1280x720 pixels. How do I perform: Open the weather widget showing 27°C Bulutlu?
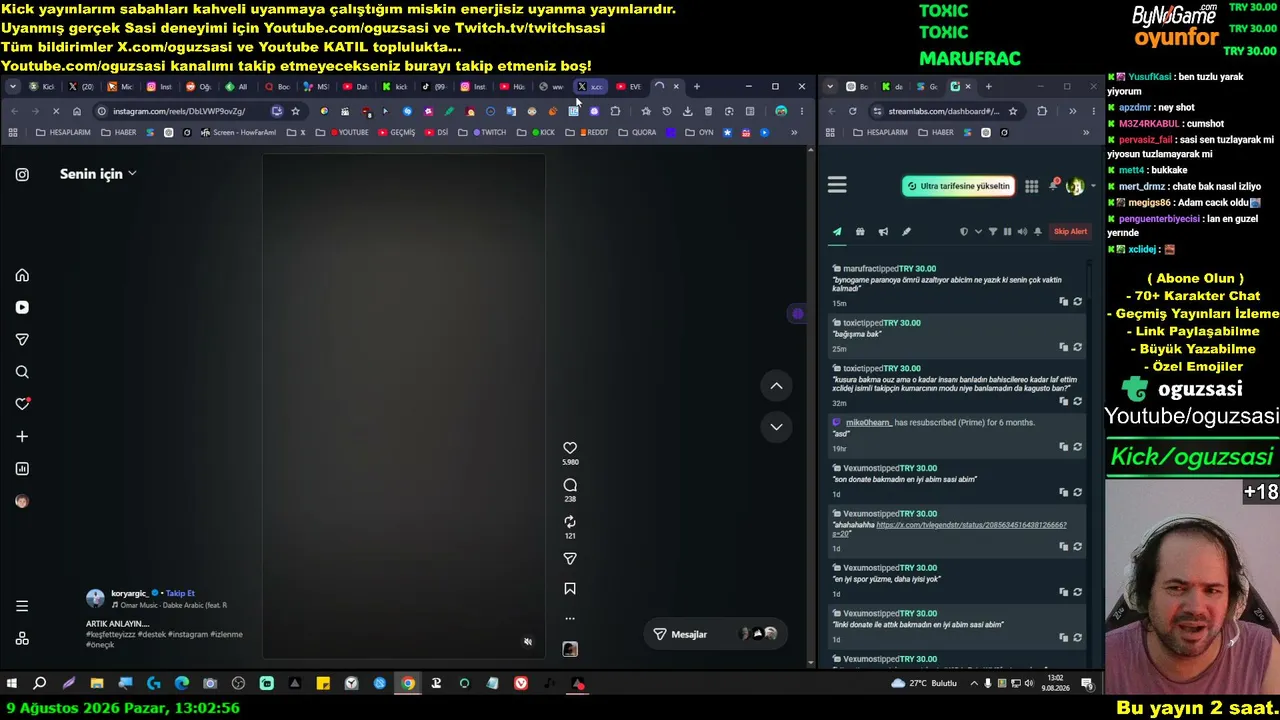[924, 684]
